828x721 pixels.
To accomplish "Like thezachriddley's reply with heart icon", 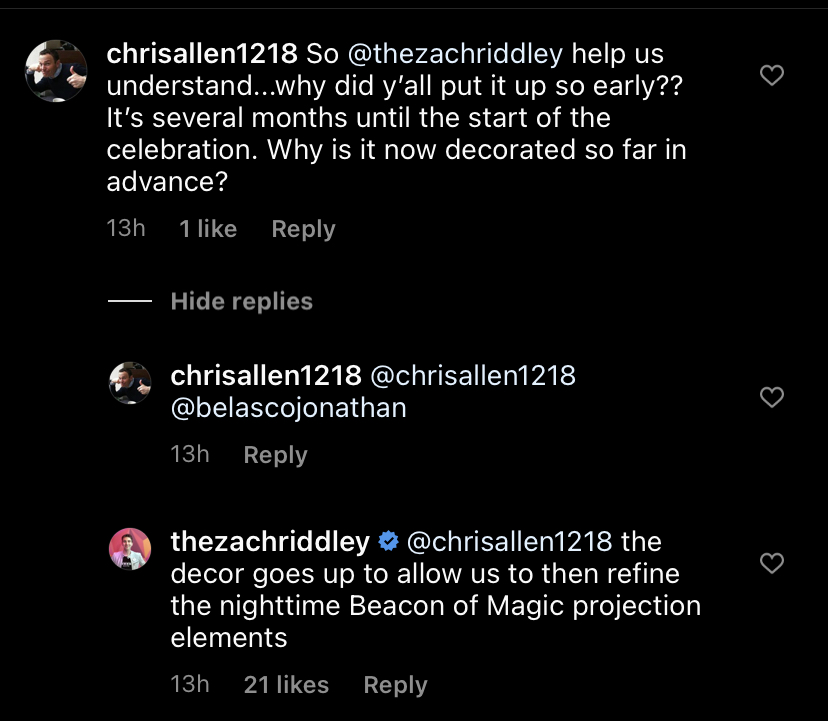I will coord(771,563).
